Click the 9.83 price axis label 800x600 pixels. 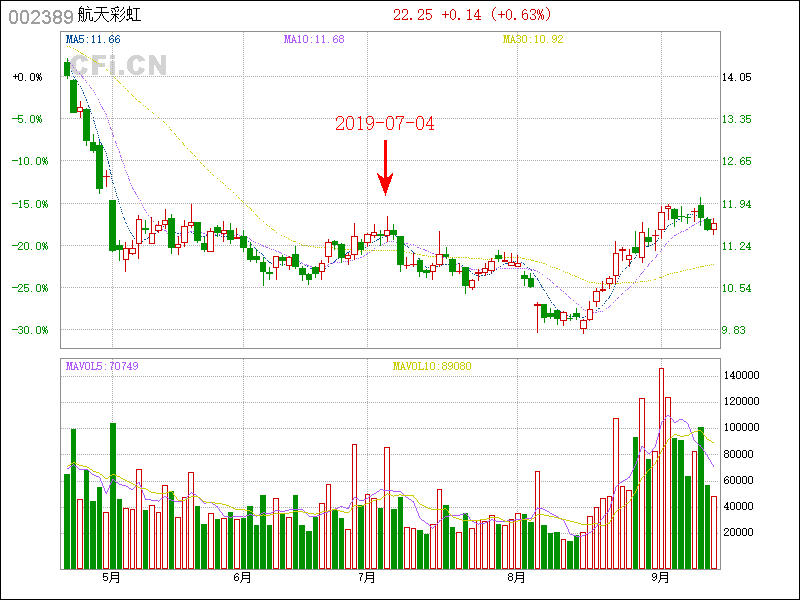736,330
